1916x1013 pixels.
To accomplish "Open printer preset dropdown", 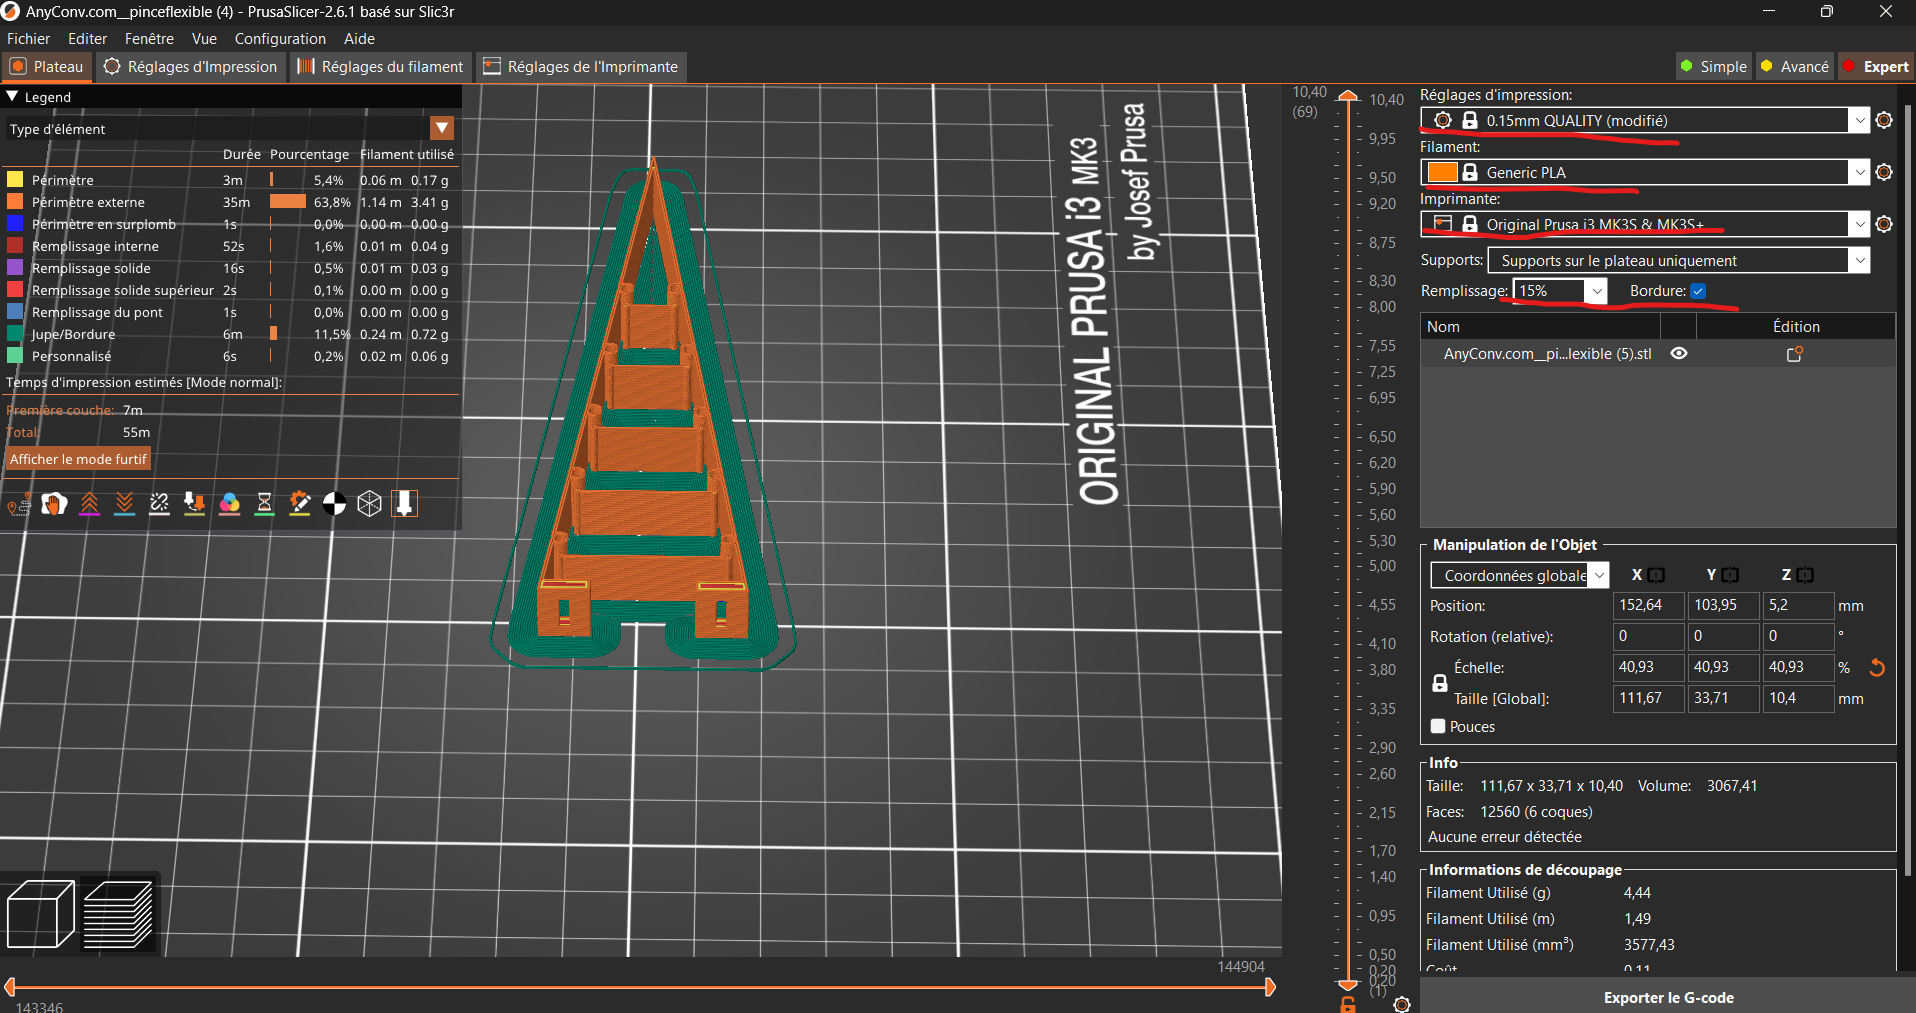I will [x=1859, y=224].
